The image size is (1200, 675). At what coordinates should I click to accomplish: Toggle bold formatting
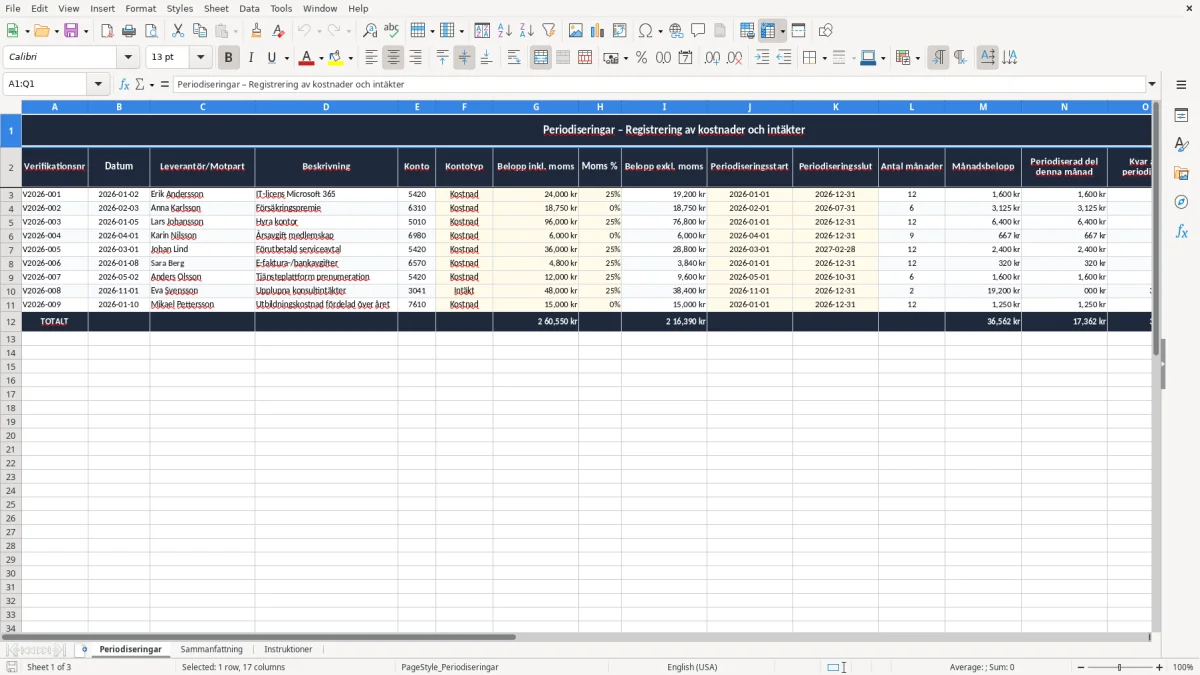tap(229, 58)
